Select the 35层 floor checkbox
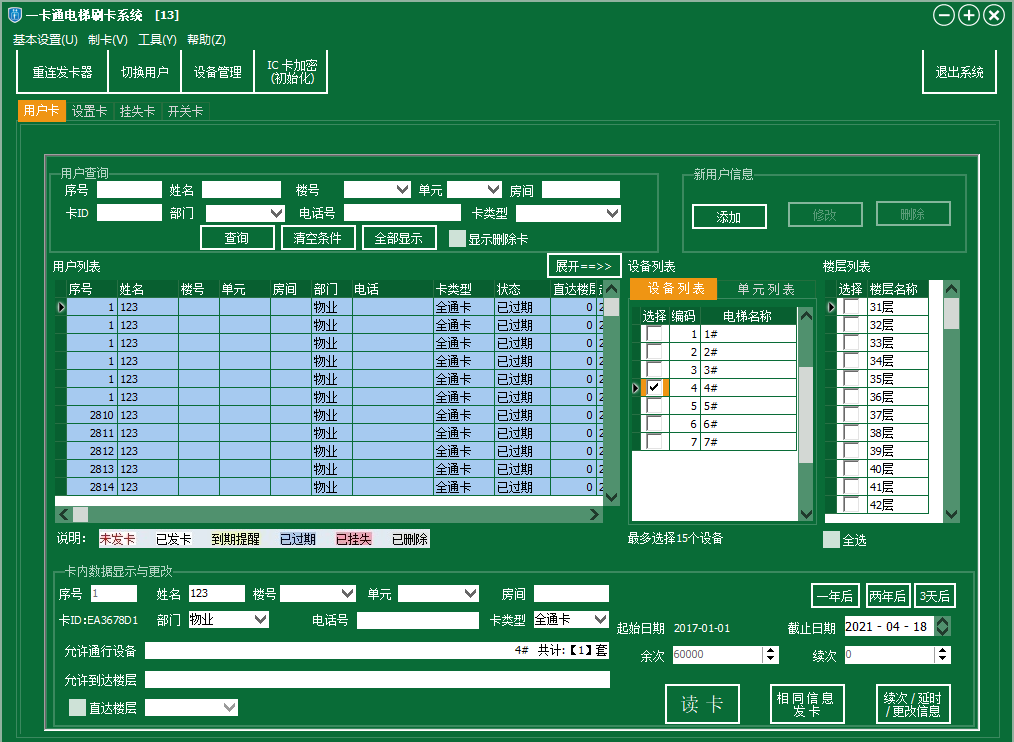This screenshot has height=742, width=1014. [852, 378]
